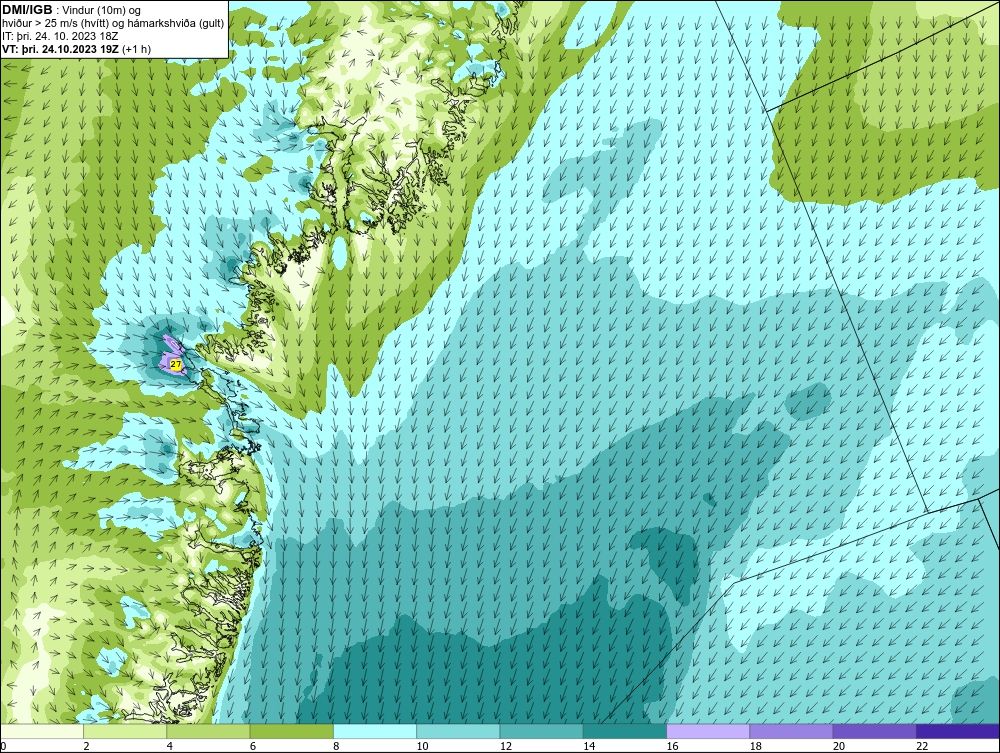1000x753 pixels.
Task: Select the 4-6 m/s green legend swatch
Action: click(x=209, y=731)
